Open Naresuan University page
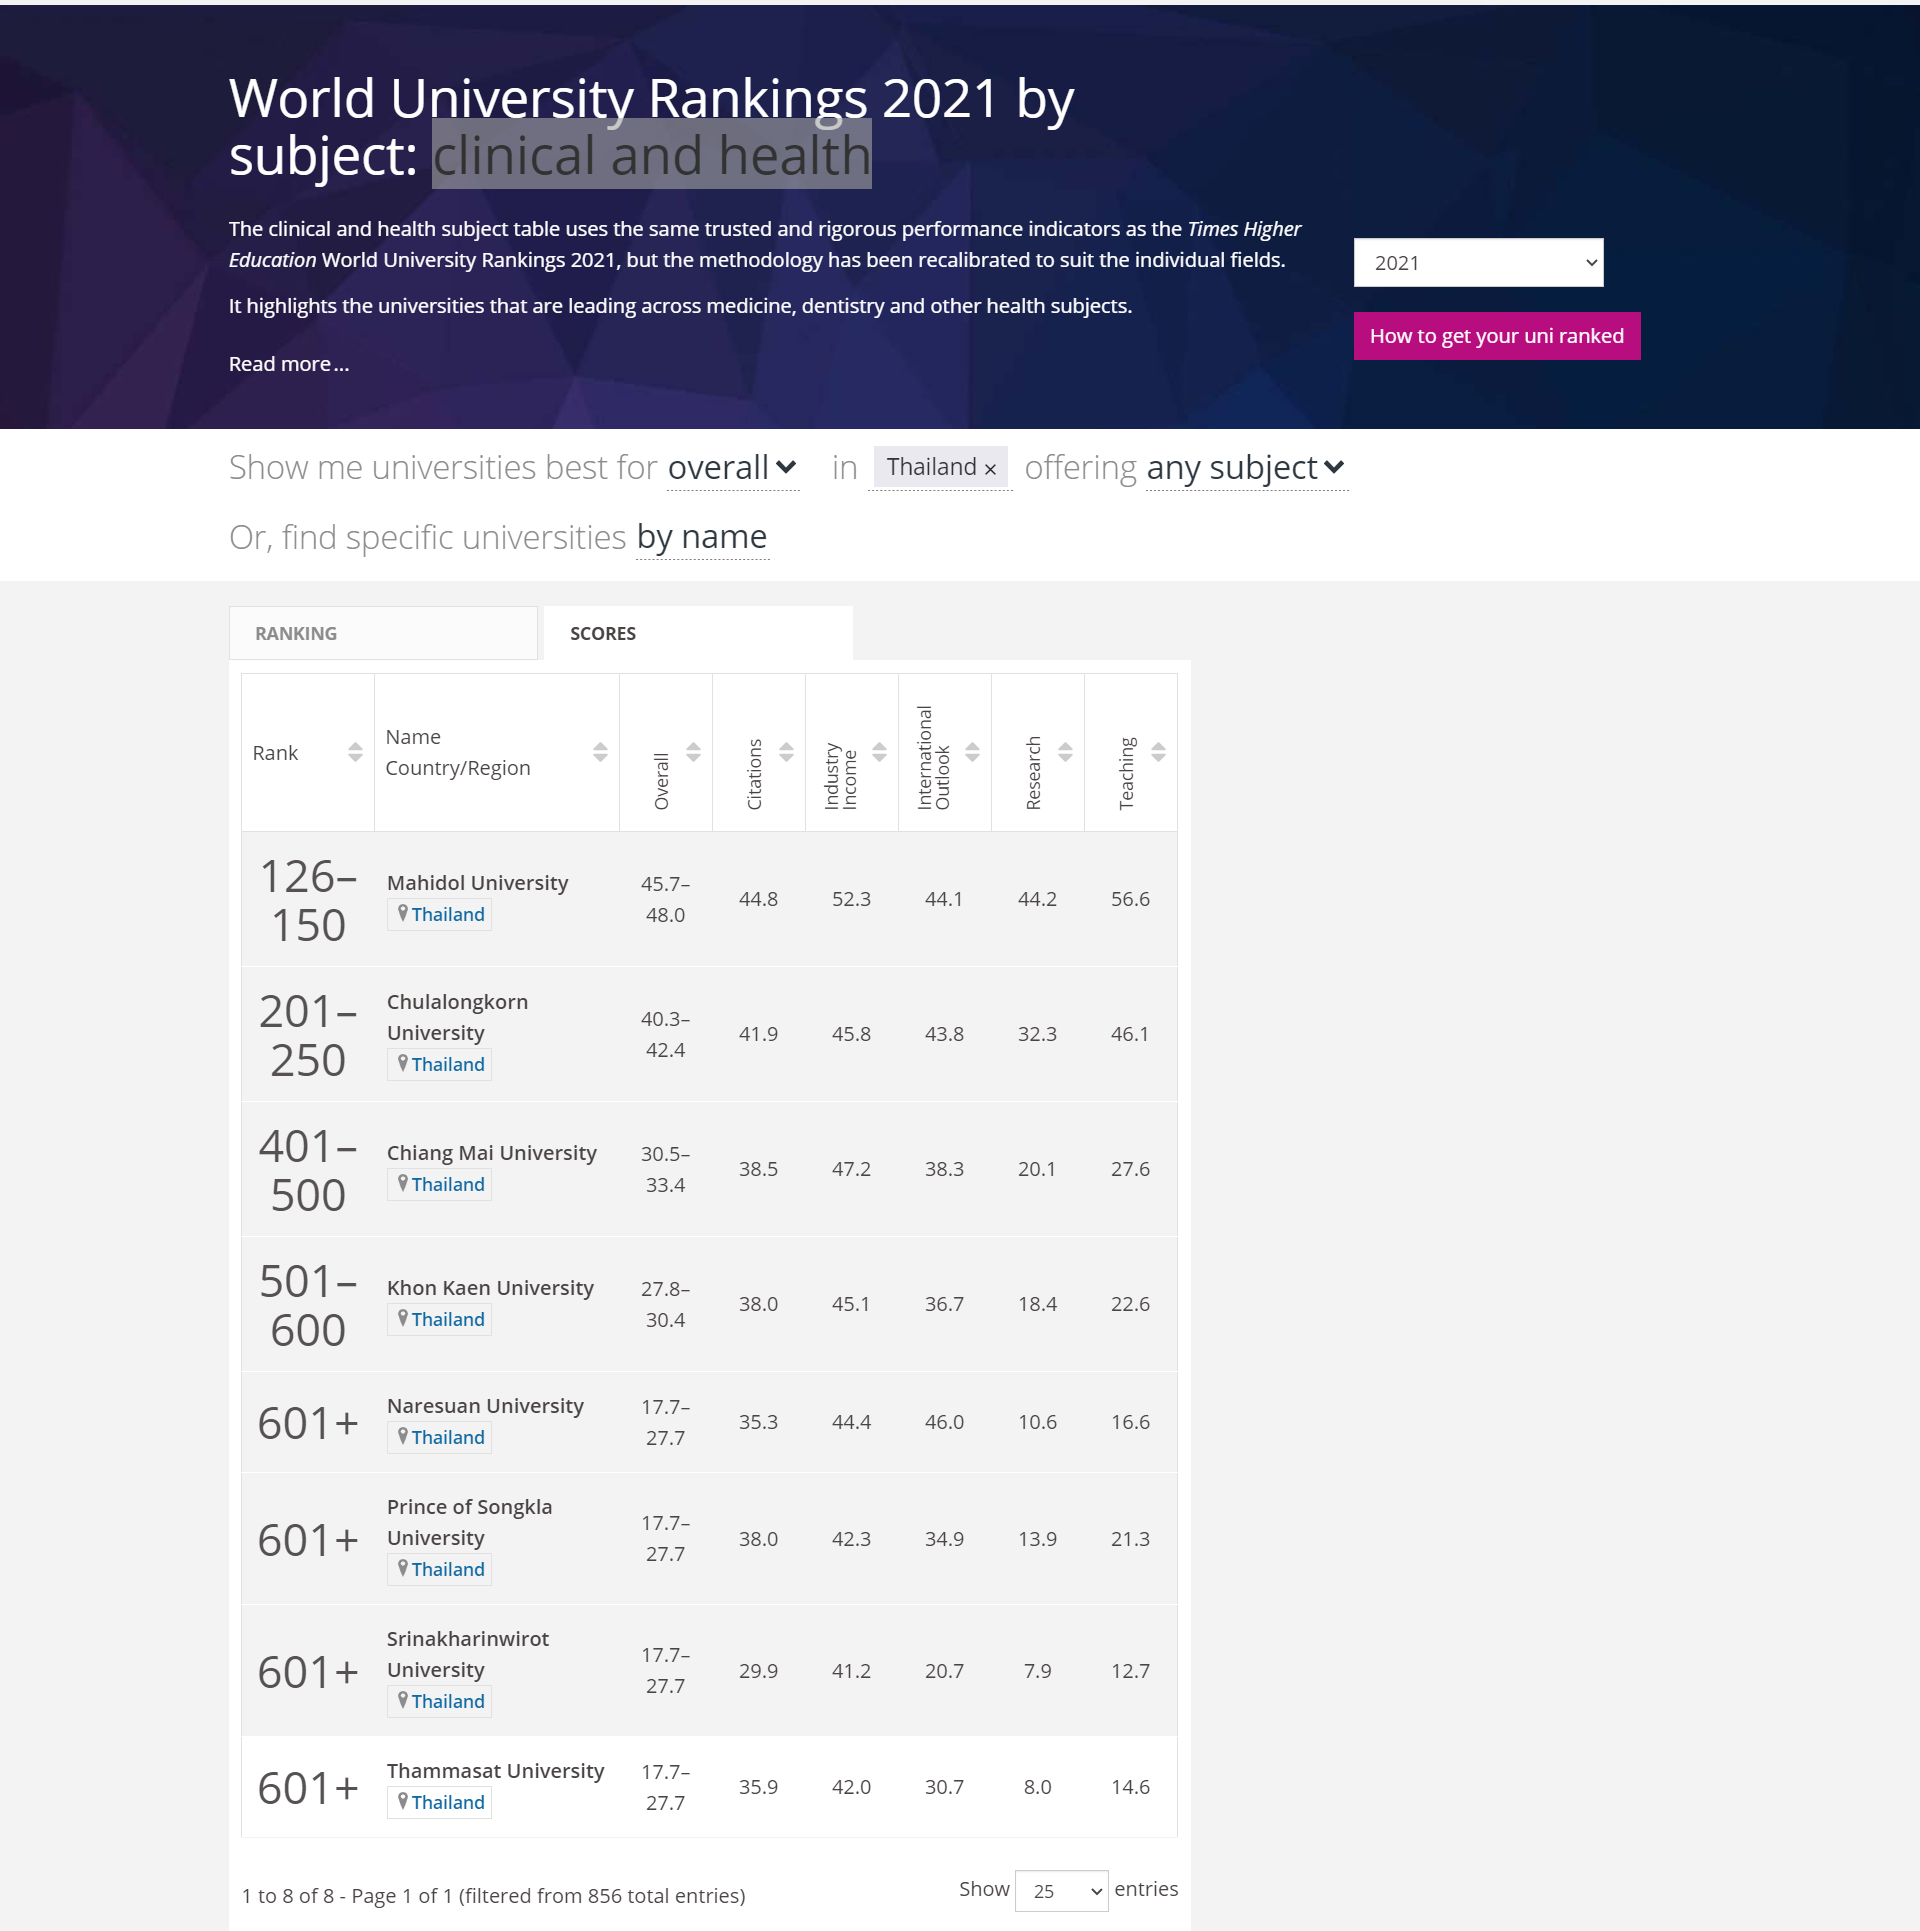The height and width of the screenshot is (1931, 1920). point(485,1406)
